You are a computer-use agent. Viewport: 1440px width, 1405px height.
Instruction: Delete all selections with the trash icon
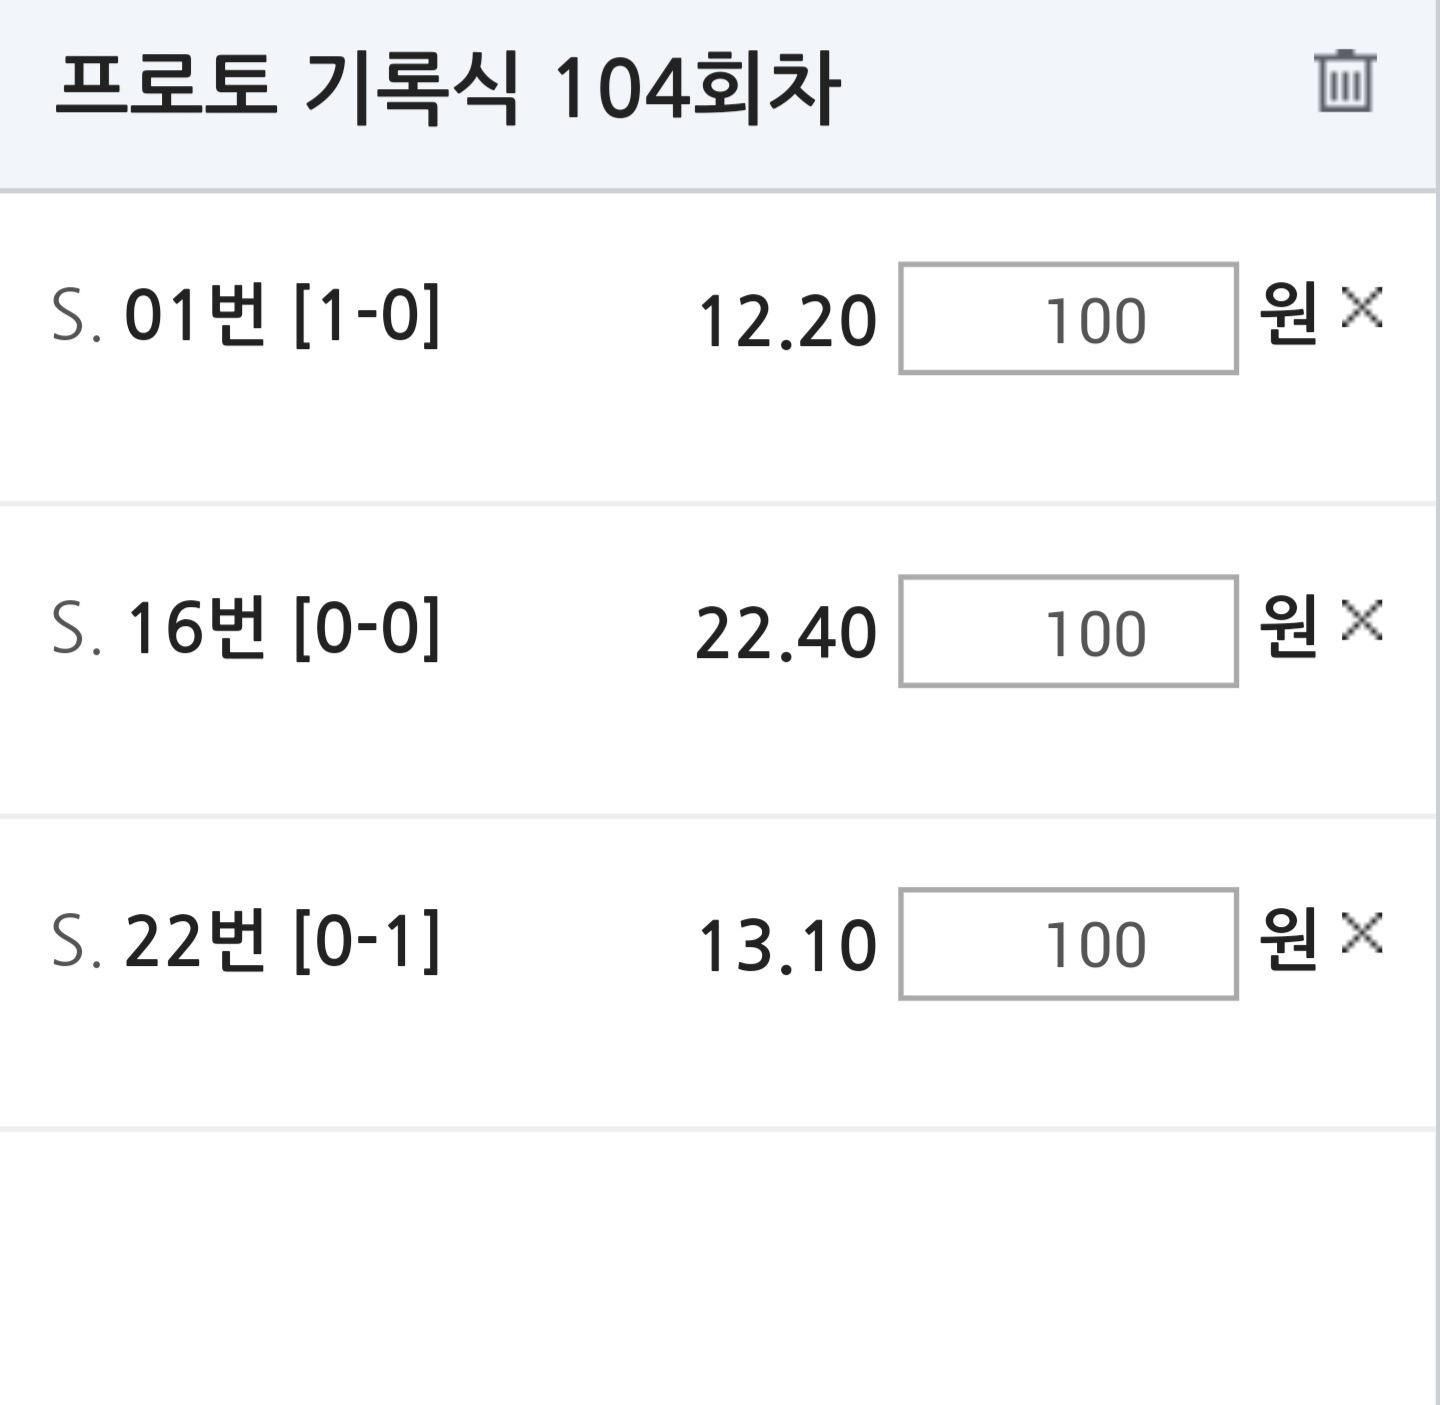click(1345, 81)
